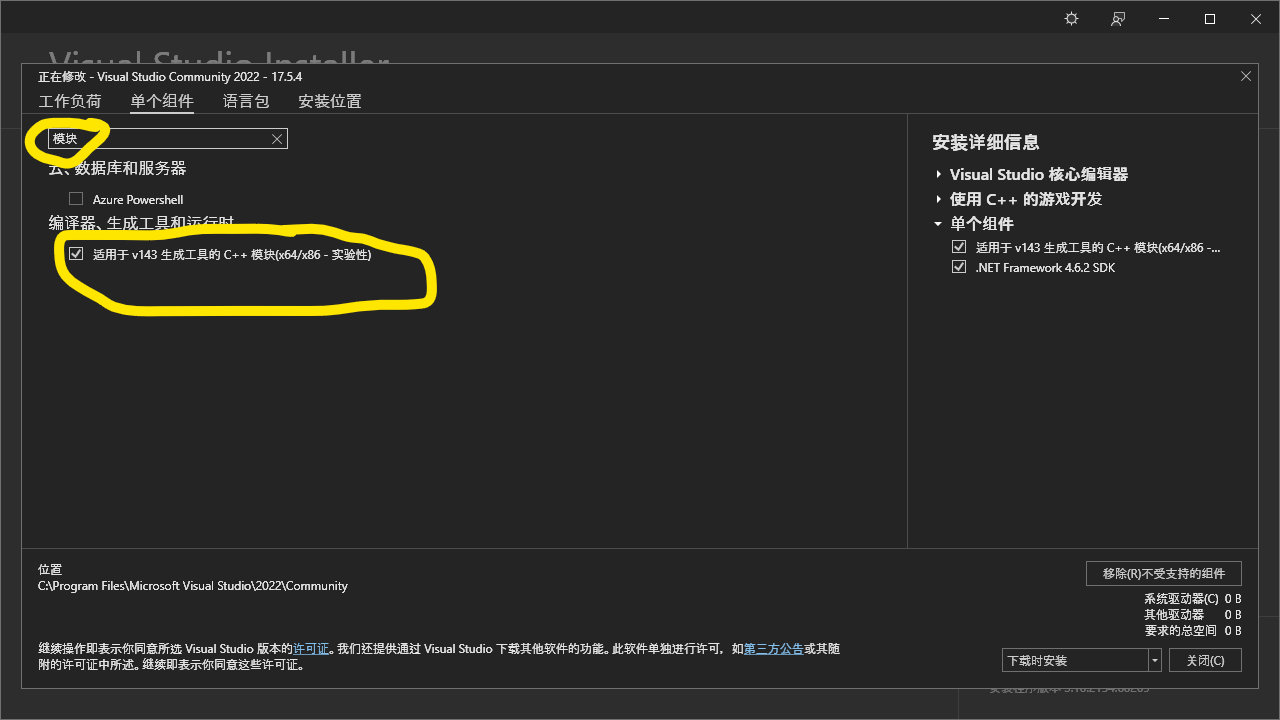Select the 单个组件 tab
This screenshot has height=720, width=1280.
(x=162, y=101)
